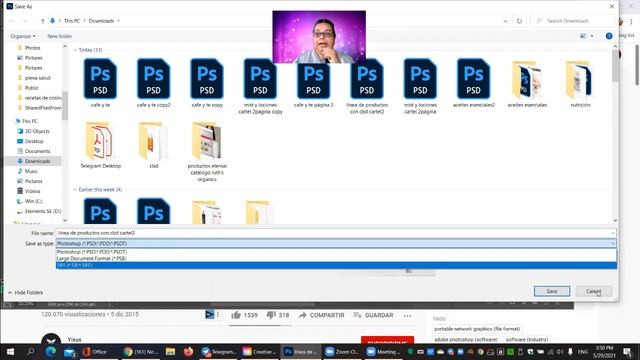Click the 'portable network graphics (file format)' tag
The height and width of the screenshot is (360, 640).
pos(477,329)
